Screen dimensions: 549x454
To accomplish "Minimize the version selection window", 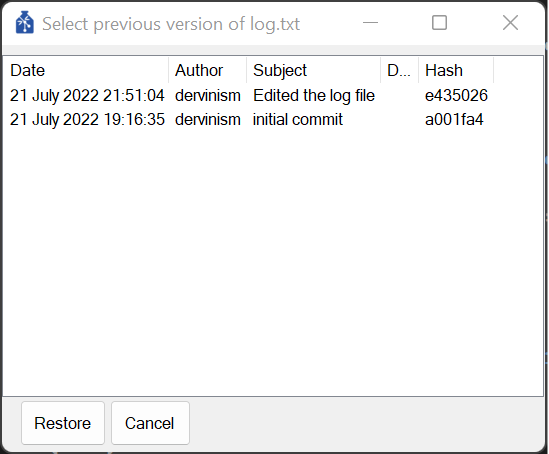I will [370, 23].
